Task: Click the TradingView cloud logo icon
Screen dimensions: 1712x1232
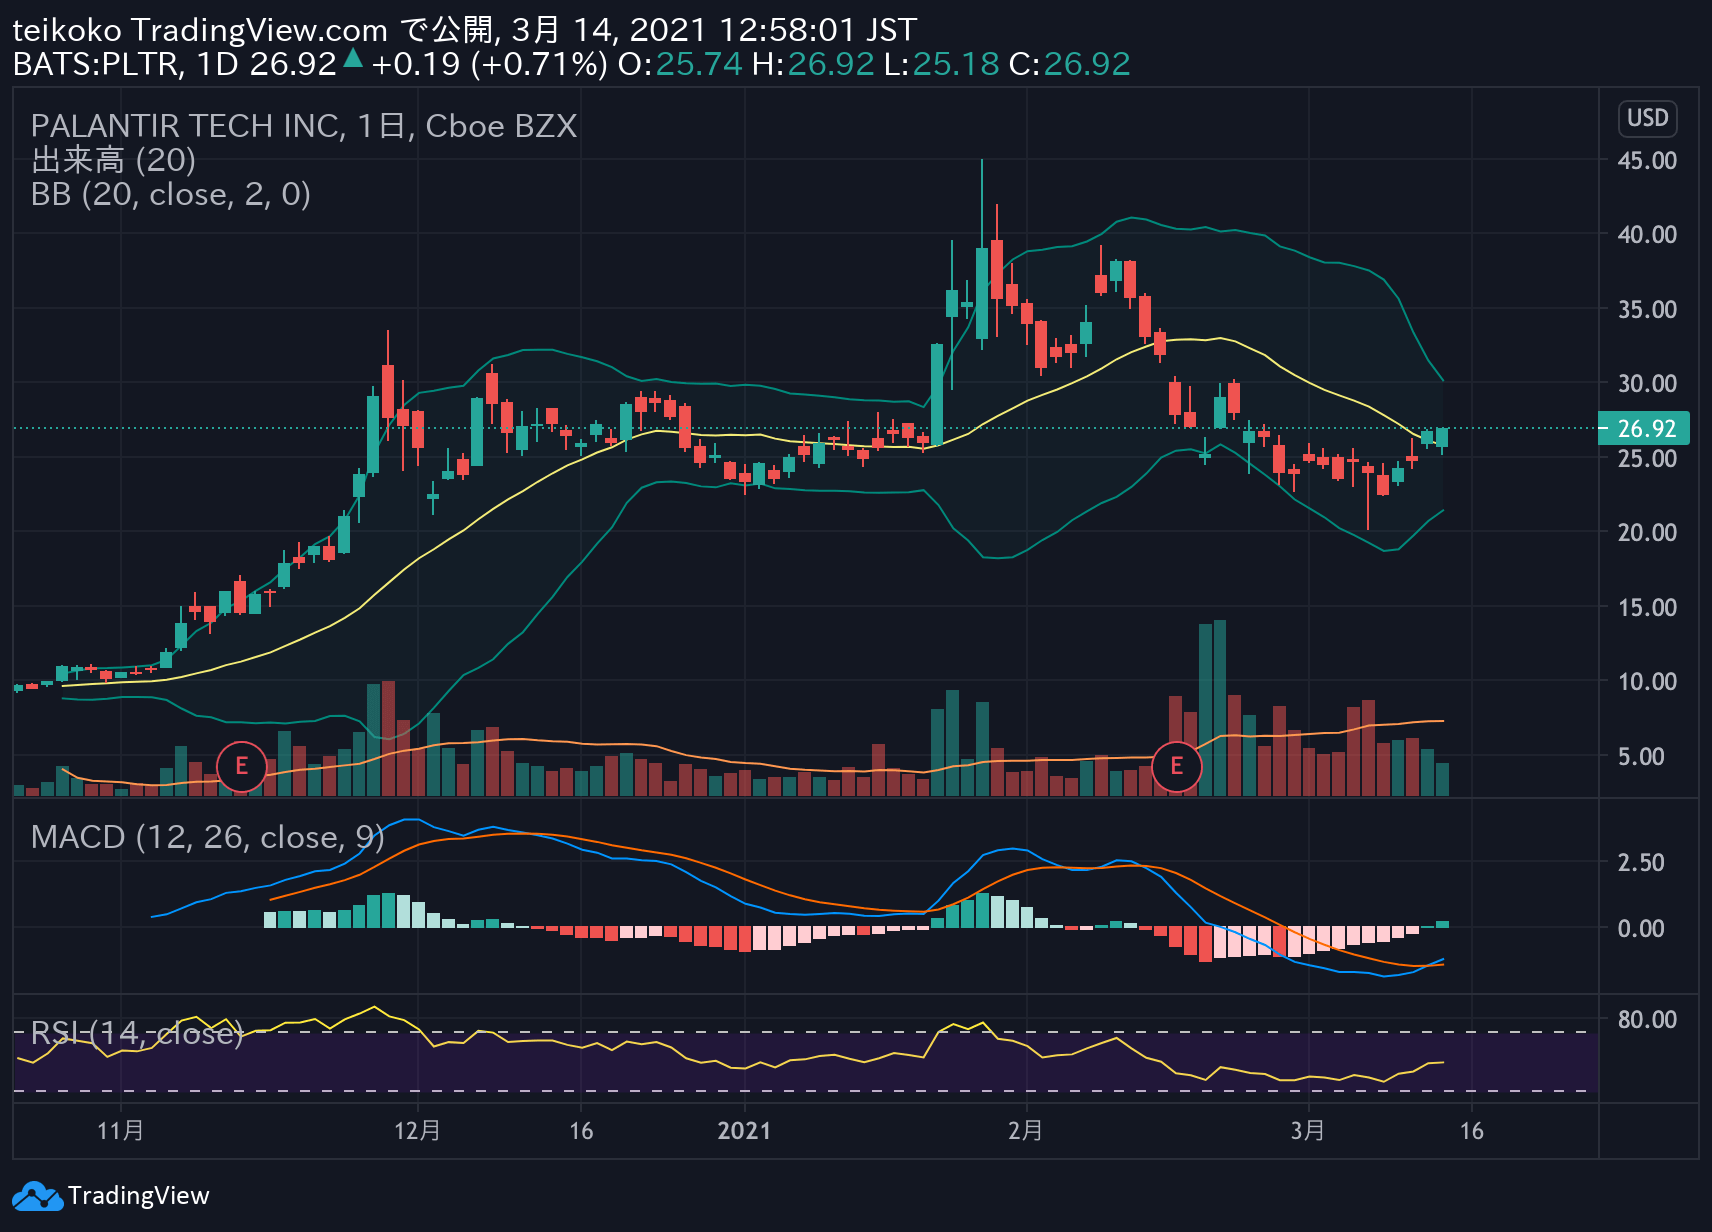Action: tap(38, 1196)
